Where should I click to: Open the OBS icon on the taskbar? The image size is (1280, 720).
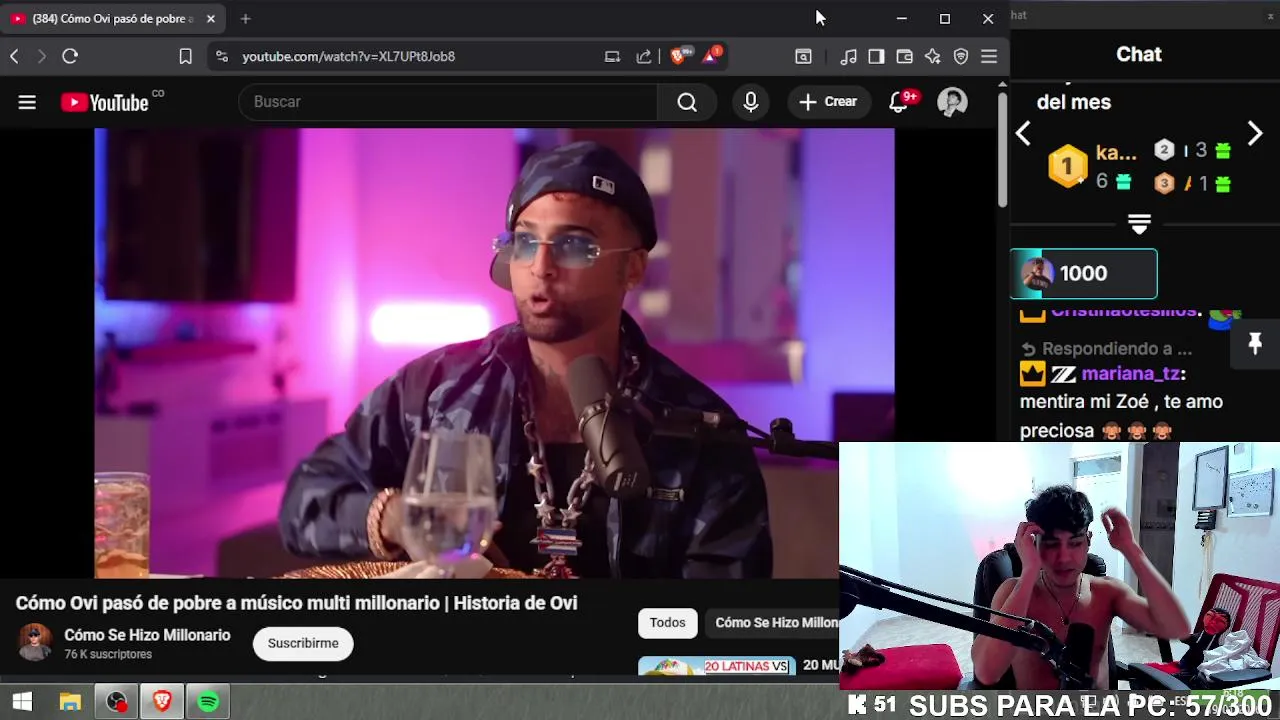tap(117, 702)
